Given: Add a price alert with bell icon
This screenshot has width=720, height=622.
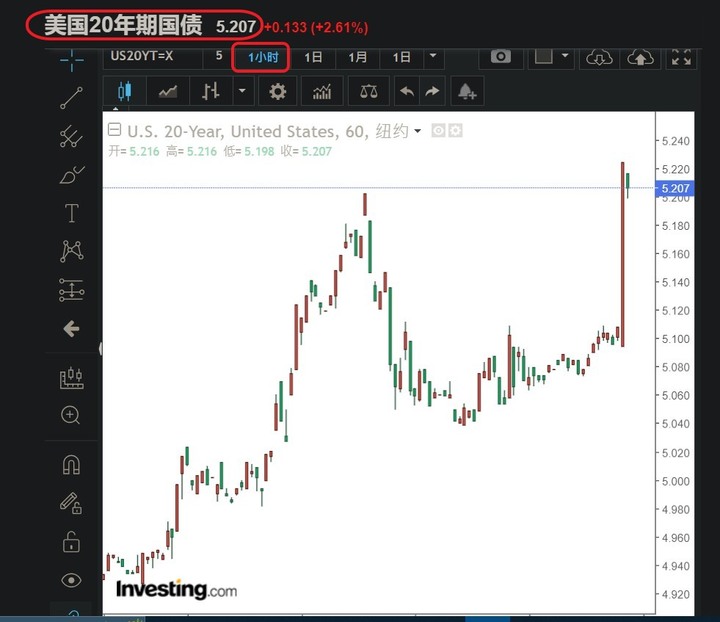Looking at the screenshot, I should coord(467,91).
